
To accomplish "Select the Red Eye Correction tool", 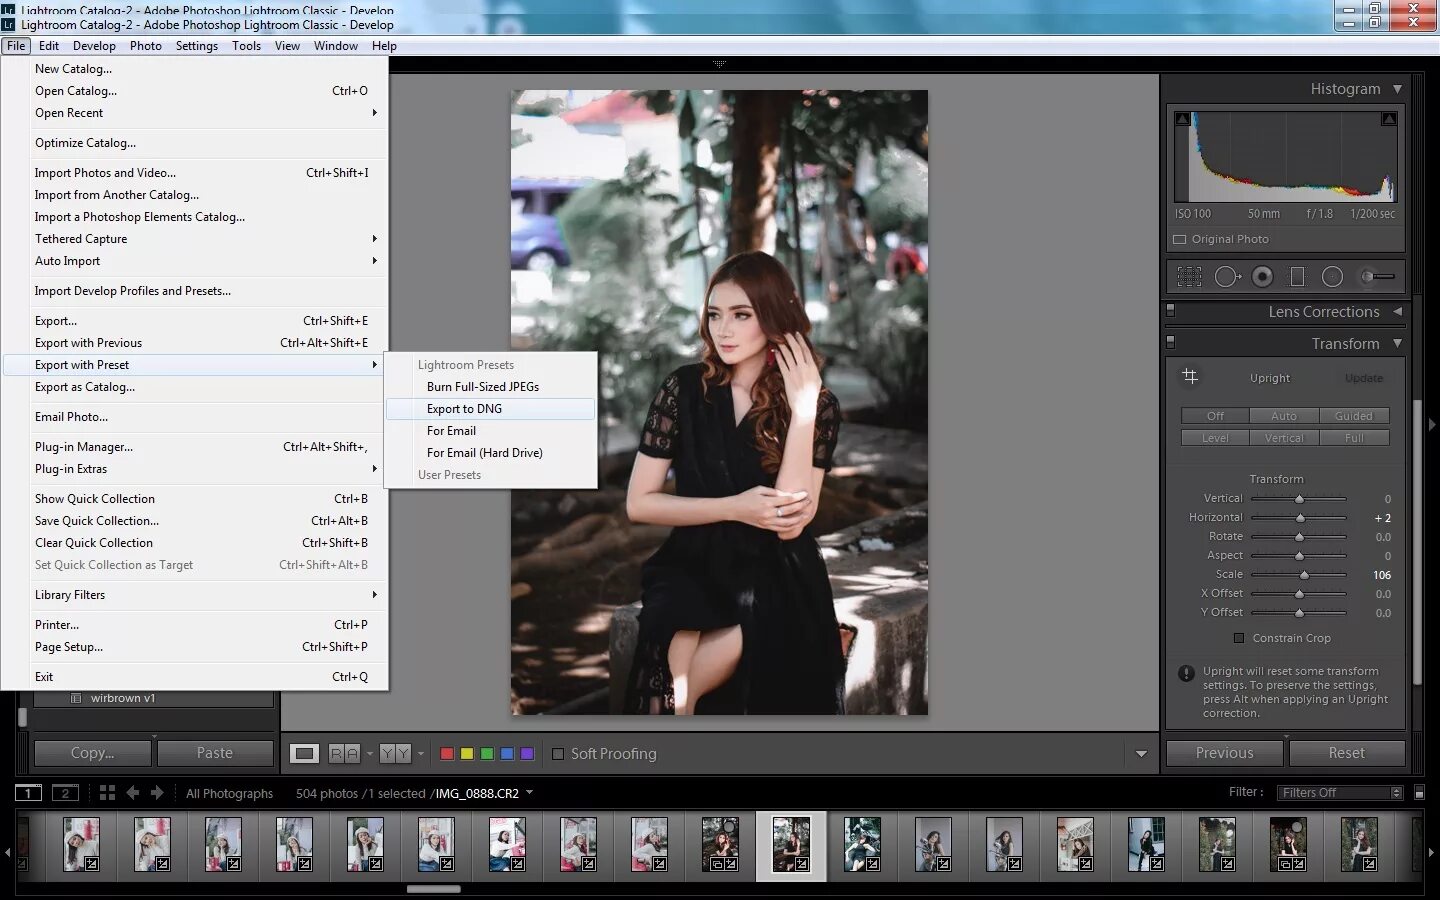I will pyautogui.click(x=1263, y=277).
